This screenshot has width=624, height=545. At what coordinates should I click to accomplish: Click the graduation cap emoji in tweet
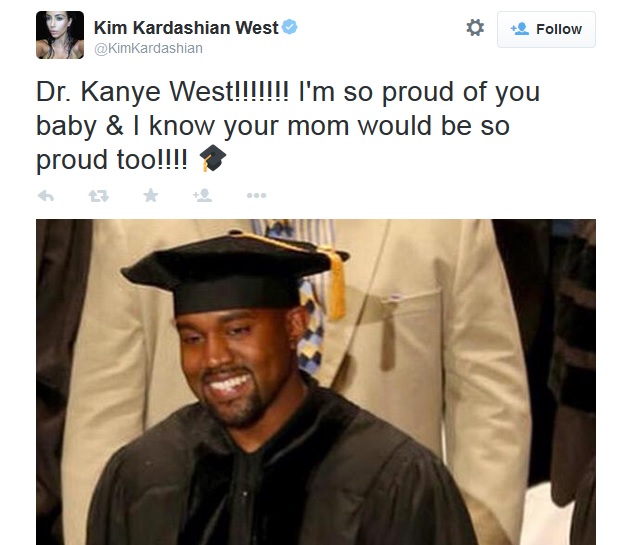click(x=213, y=158)
